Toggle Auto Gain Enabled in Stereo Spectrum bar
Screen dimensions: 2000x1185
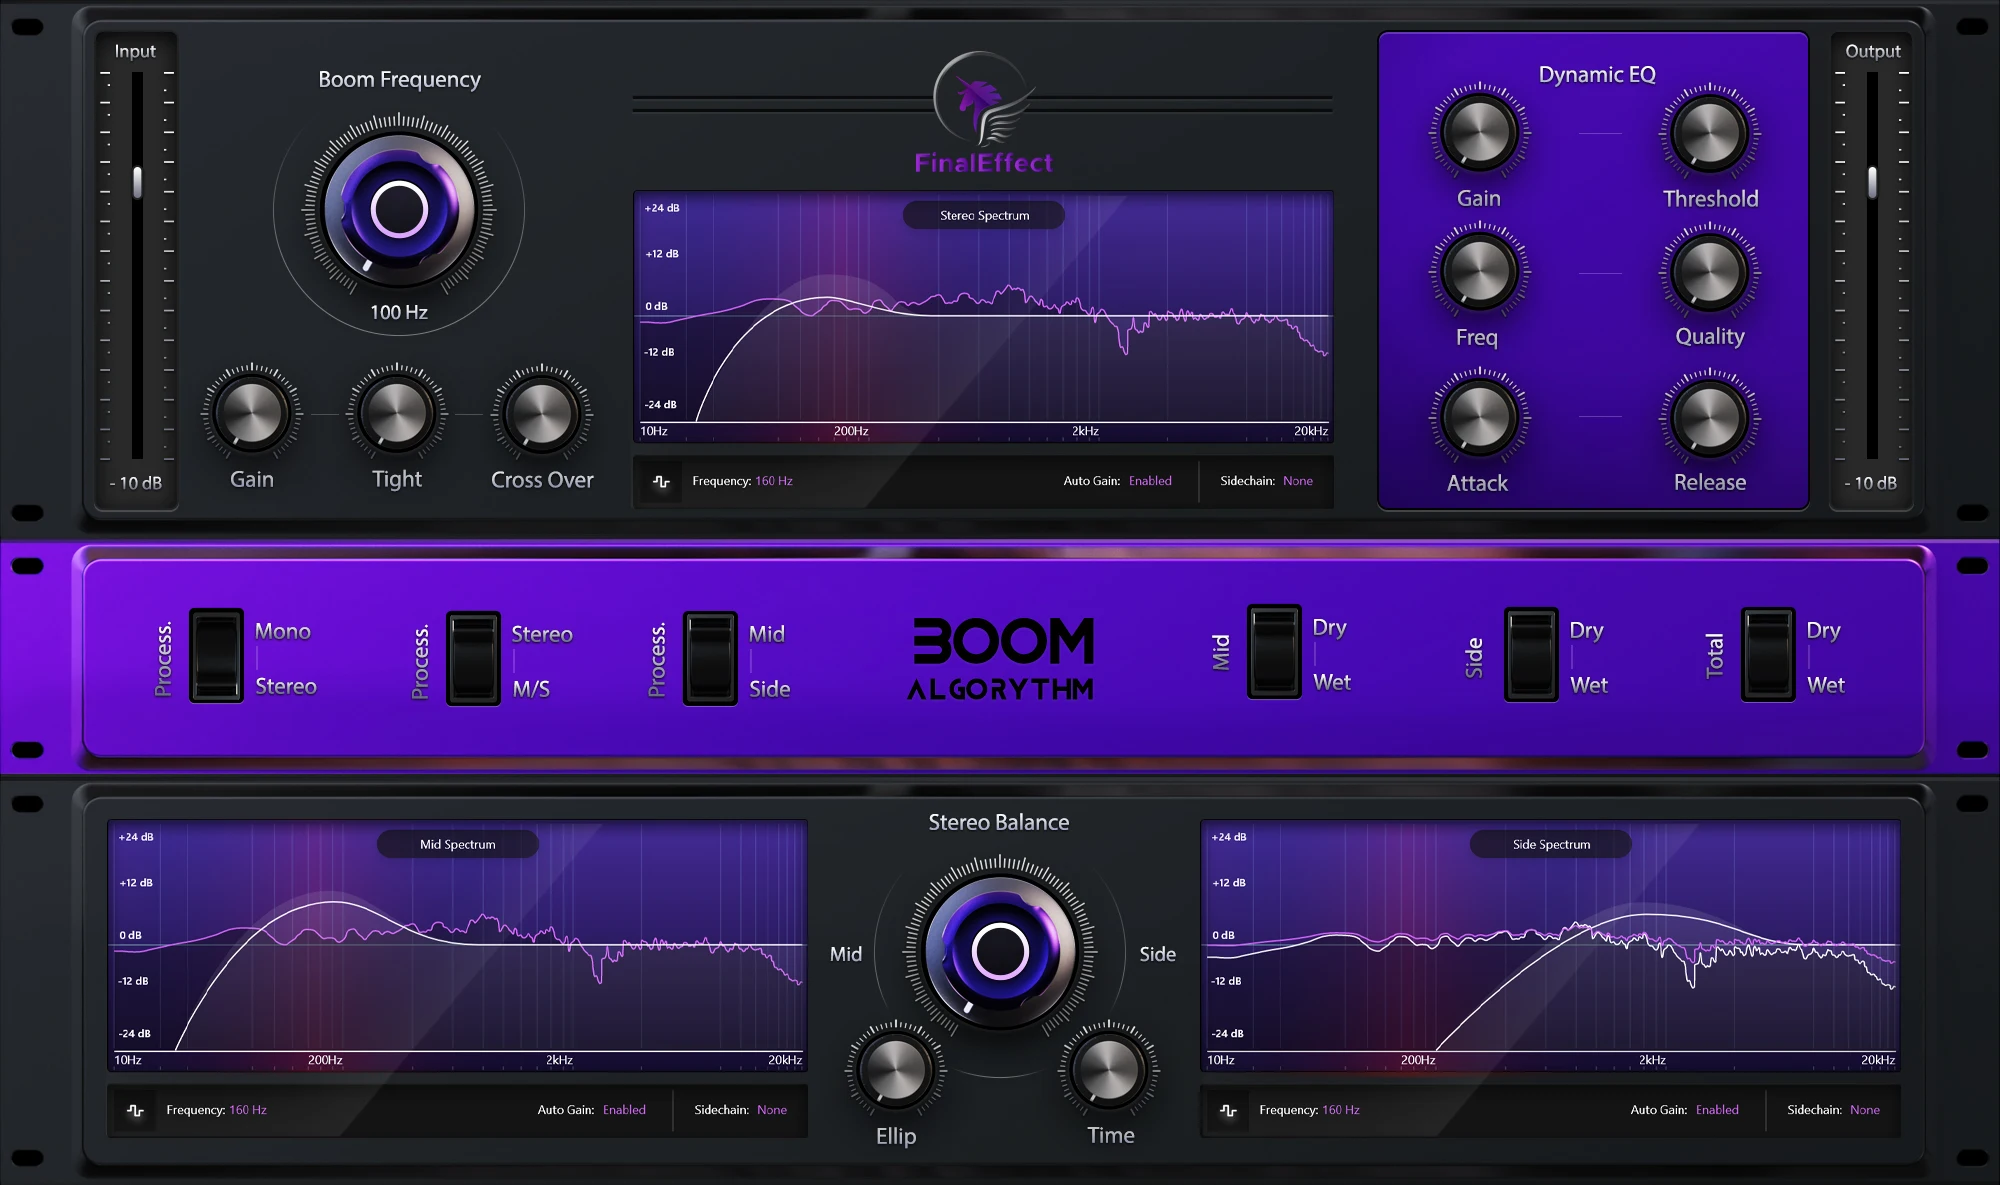(1150, 481)
